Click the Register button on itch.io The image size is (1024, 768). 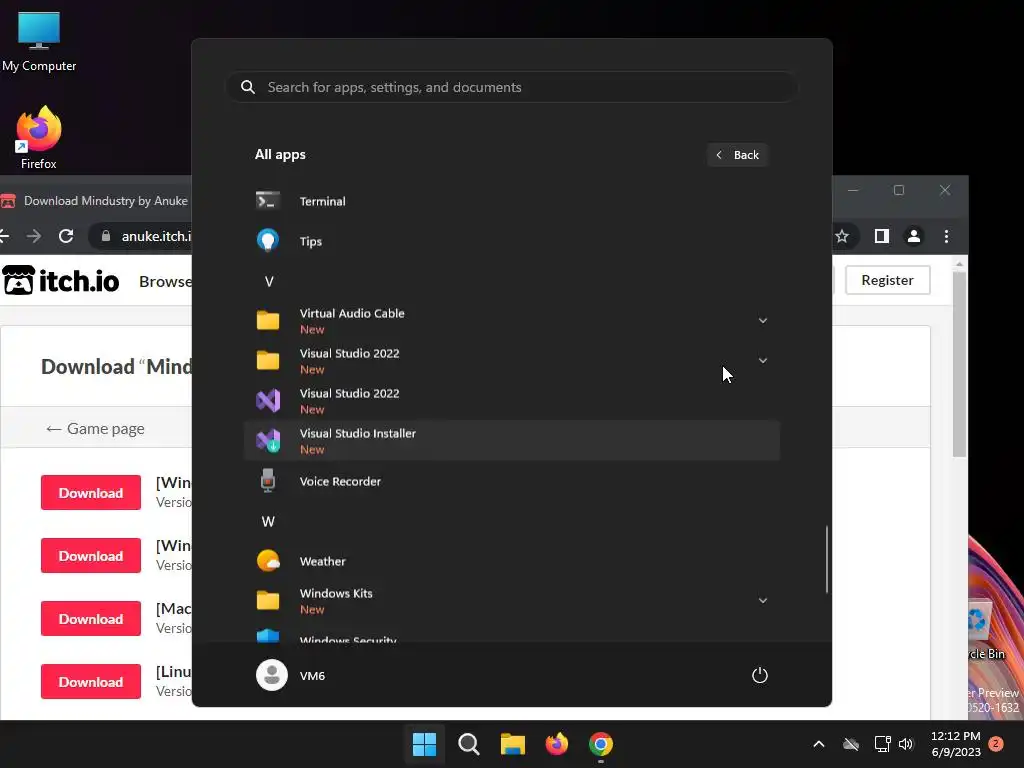(x=888, y=280)
